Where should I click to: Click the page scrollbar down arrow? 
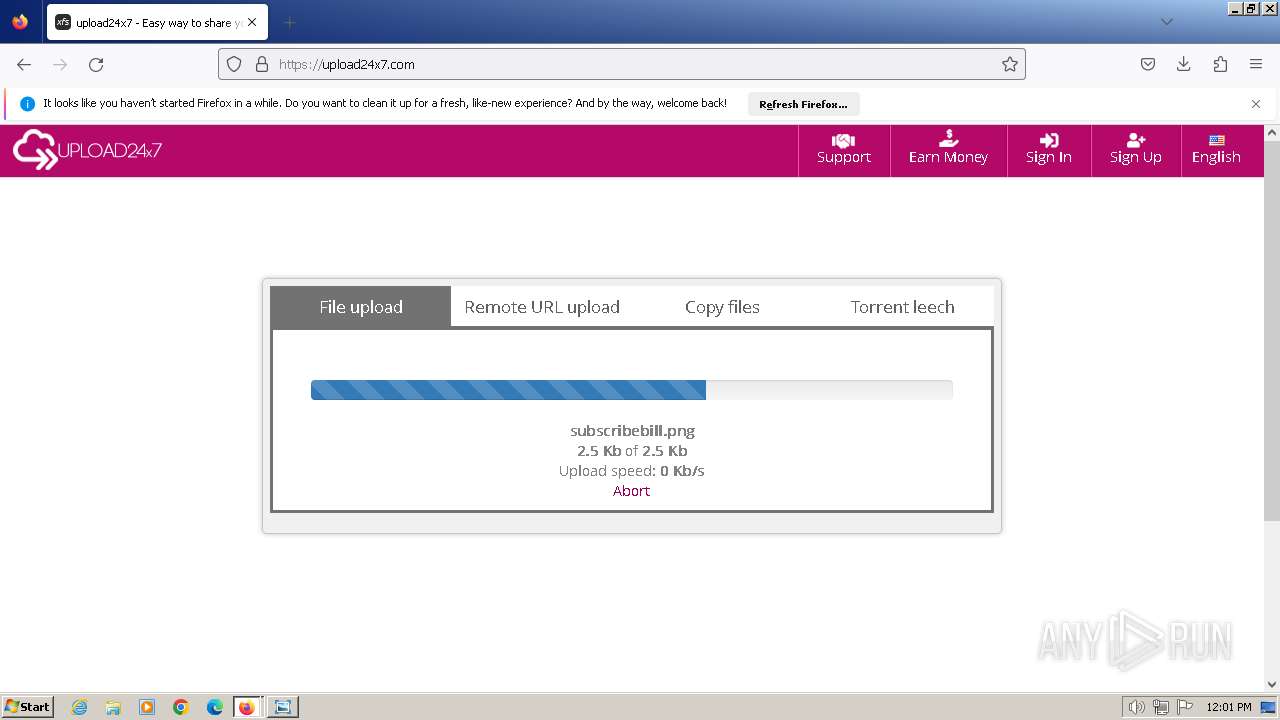coord(1272,685)
